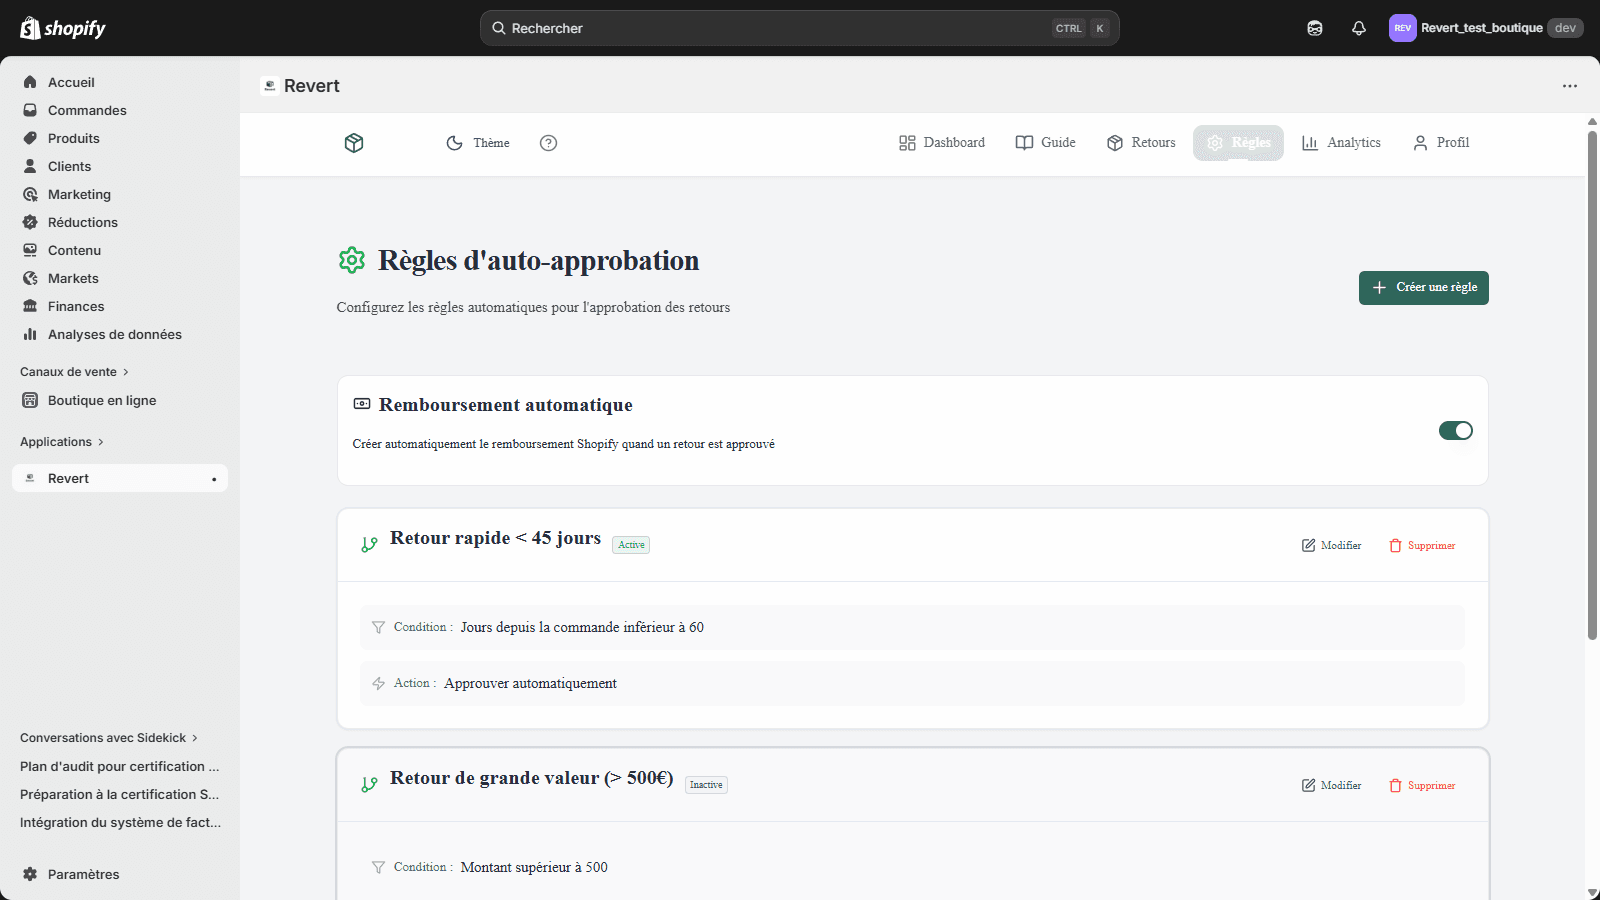Expand Applications section
This screenshot has height=900, width=1600.
coord(62,442)
